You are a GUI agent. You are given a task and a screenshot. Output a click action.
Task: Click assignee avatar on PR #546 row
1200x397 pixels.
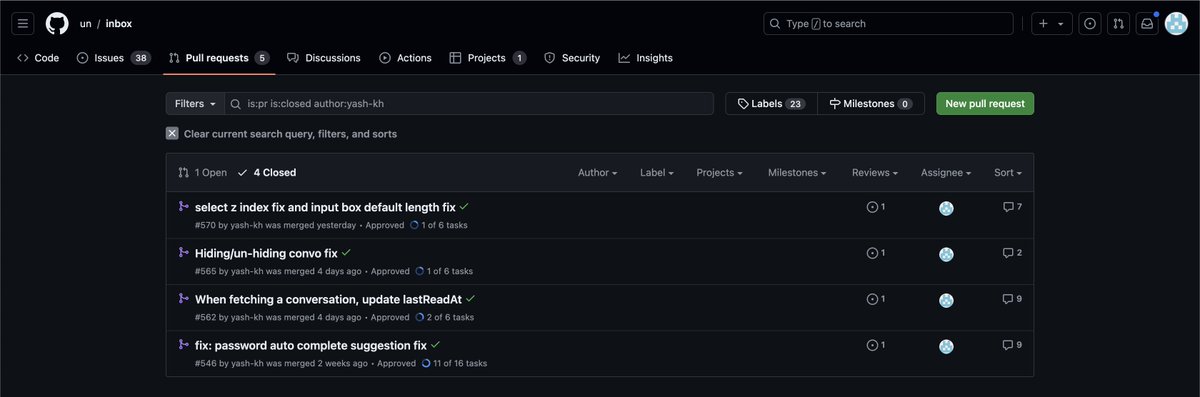click(946, 346)
